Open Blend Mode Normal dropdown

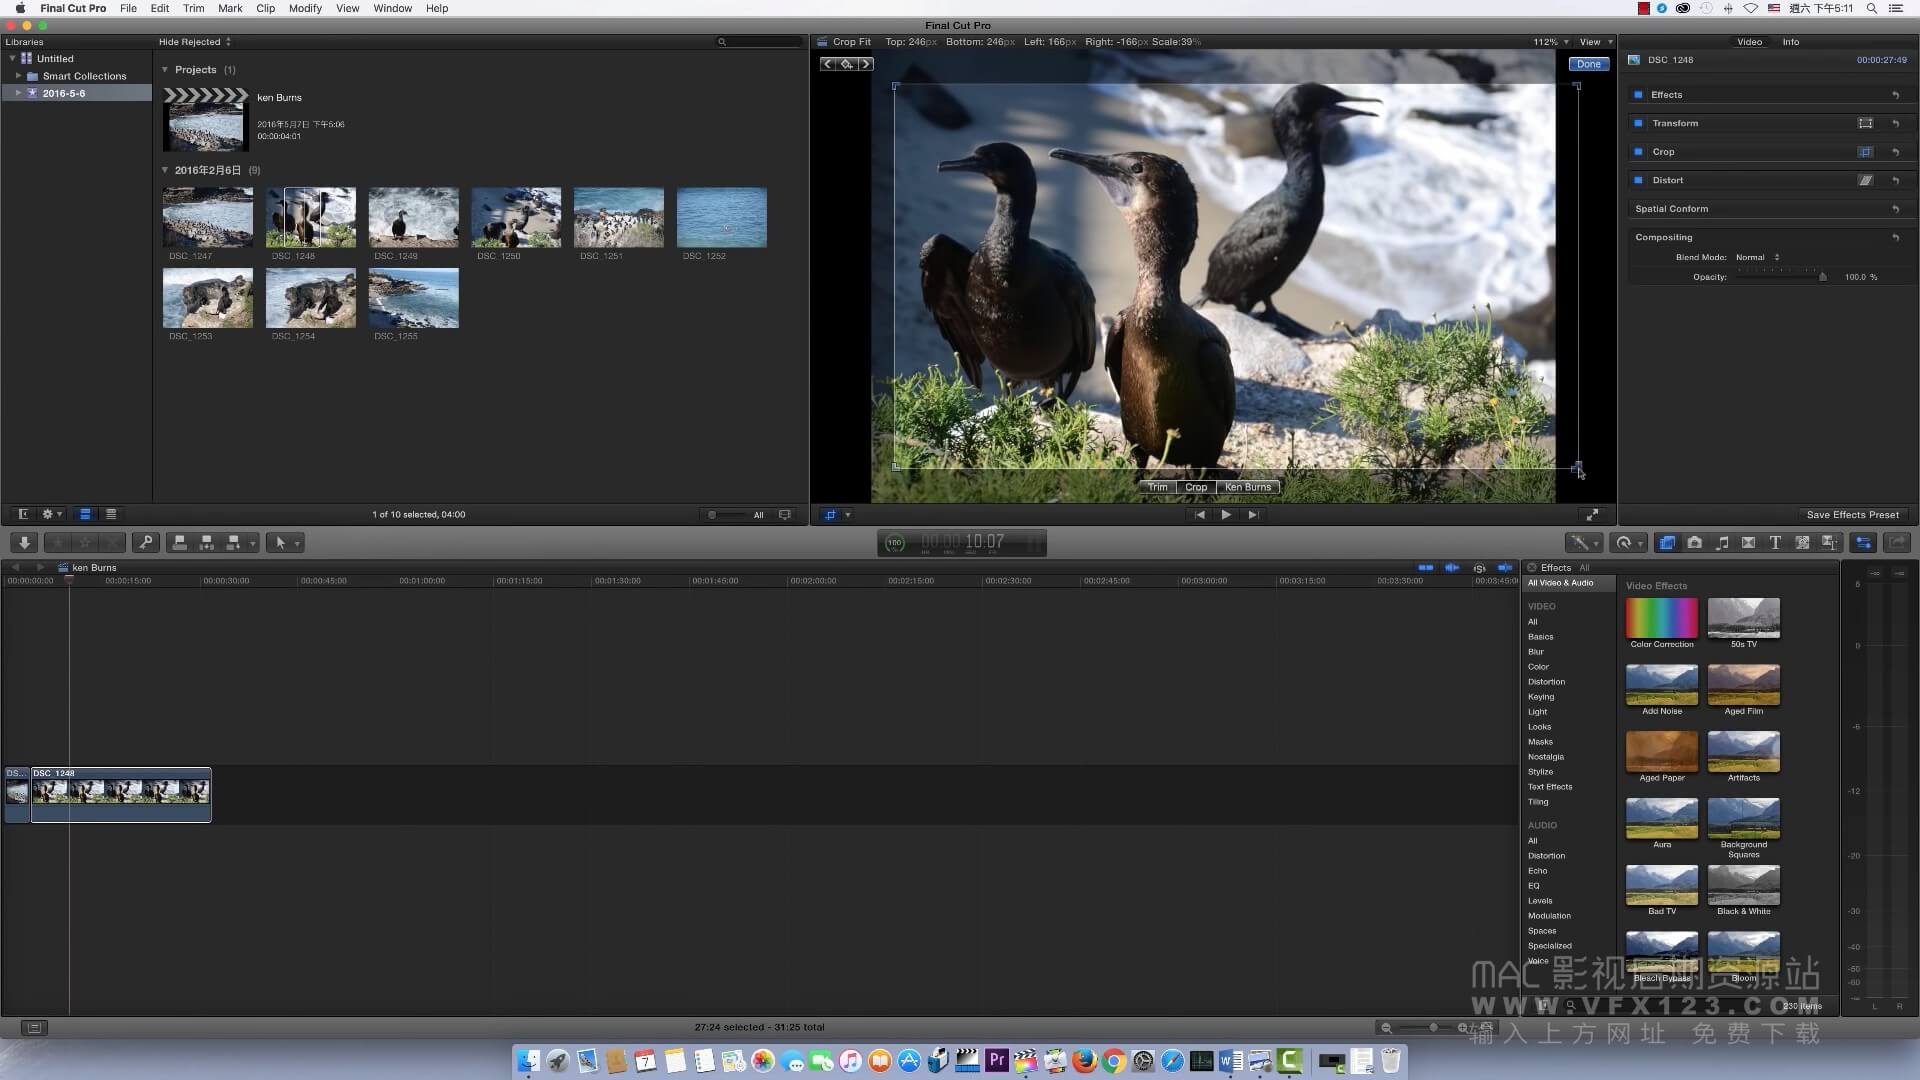[1757, 257]
